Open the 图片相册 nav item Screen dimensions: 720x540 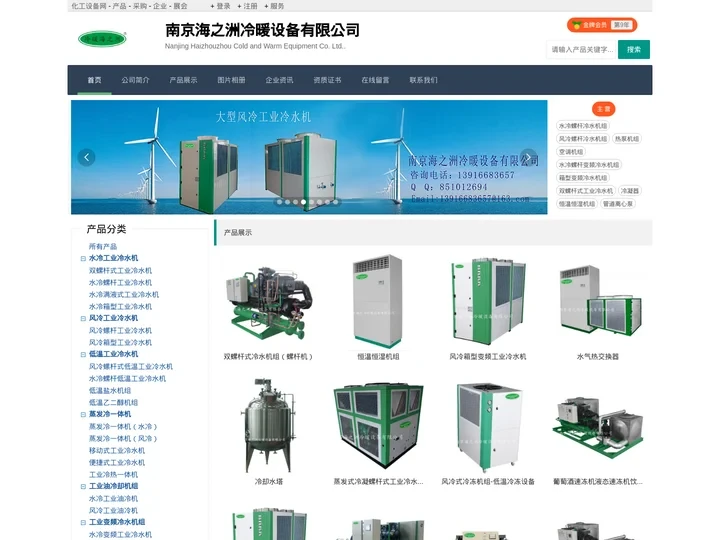(x=231, y=80)
